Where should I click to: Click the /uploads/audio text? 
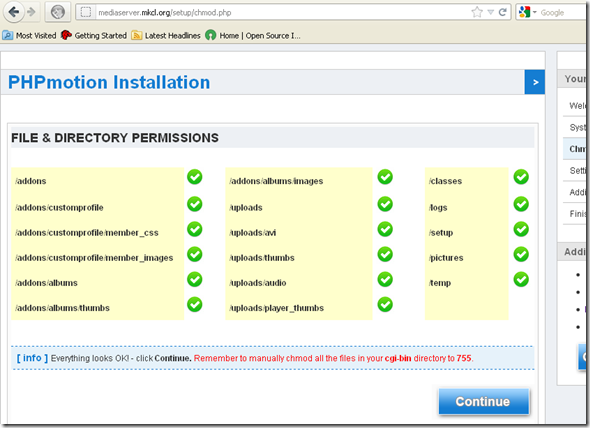(x=257, y=283)
